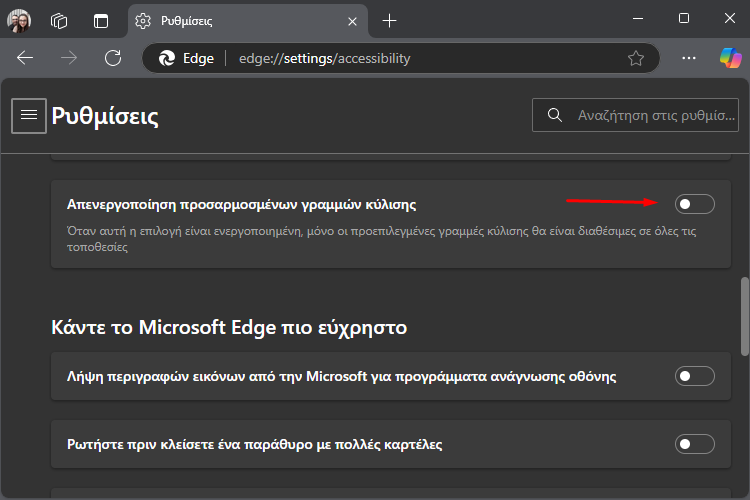Screen dimensions: 750x500
Task: Click the magnifier icon in settings search
Action: (x=554, y=115)
